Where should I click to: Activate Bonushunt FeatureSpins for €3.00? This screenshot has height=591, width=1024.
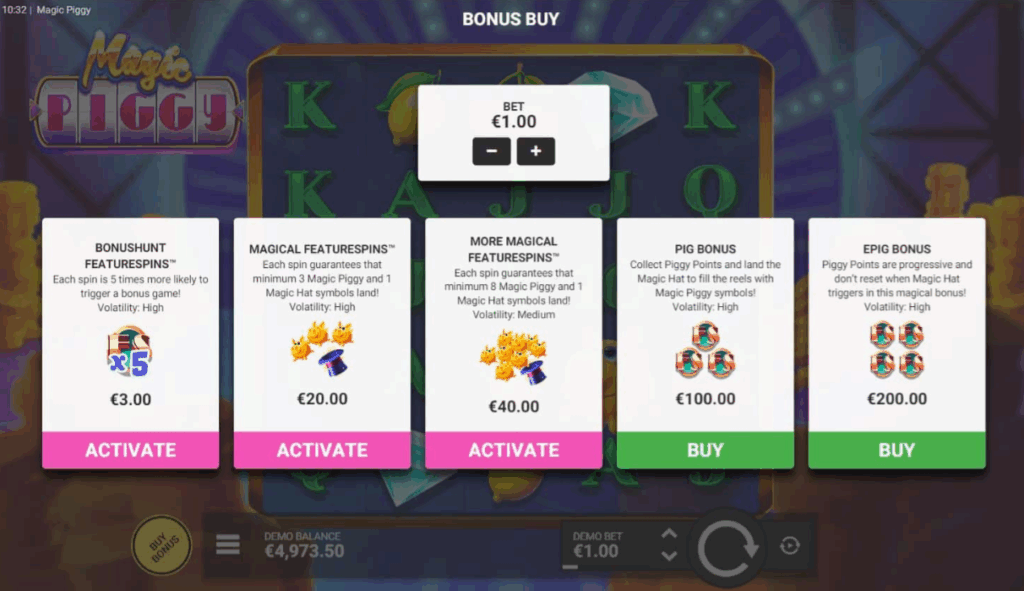pyautogui.click(x=131, y=450)
